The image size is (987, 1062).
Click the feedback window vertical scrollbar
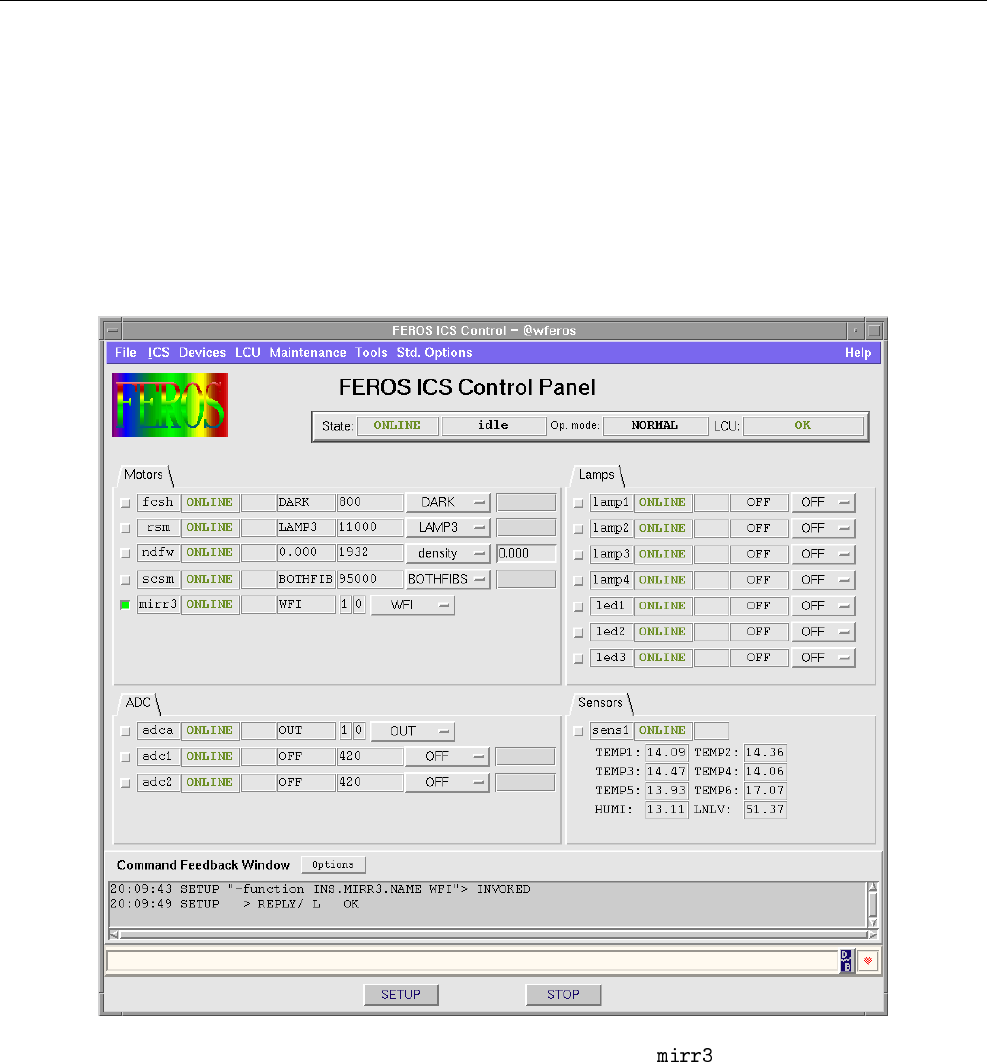(873, 905)
